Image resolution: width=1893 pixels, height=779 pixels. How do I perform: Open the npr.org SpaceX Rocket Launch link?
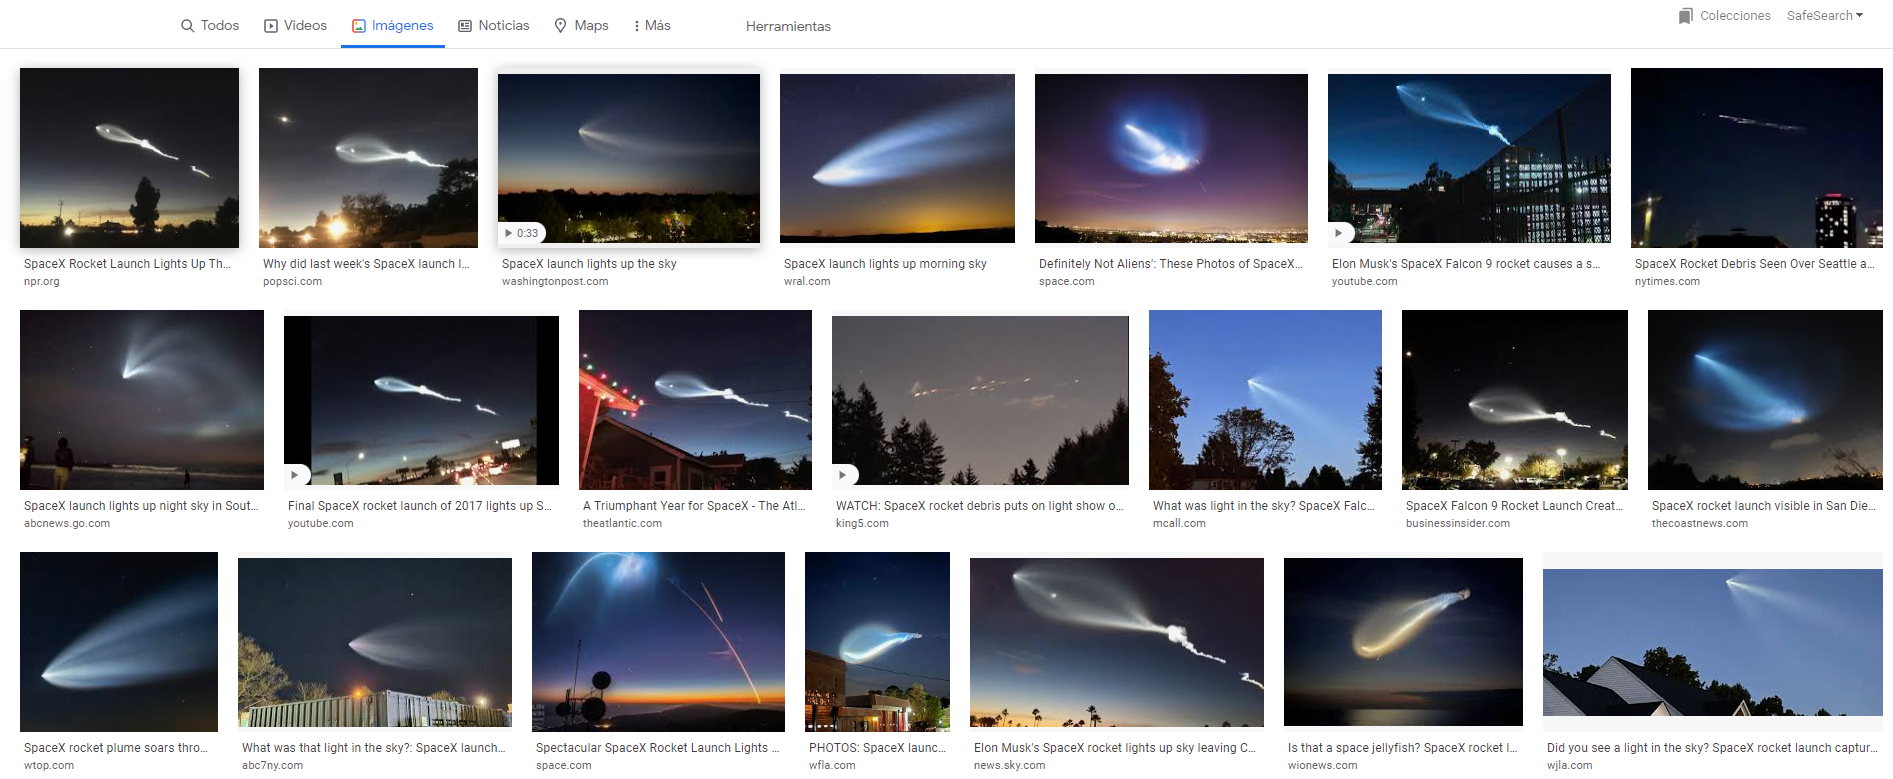[127, 264]
